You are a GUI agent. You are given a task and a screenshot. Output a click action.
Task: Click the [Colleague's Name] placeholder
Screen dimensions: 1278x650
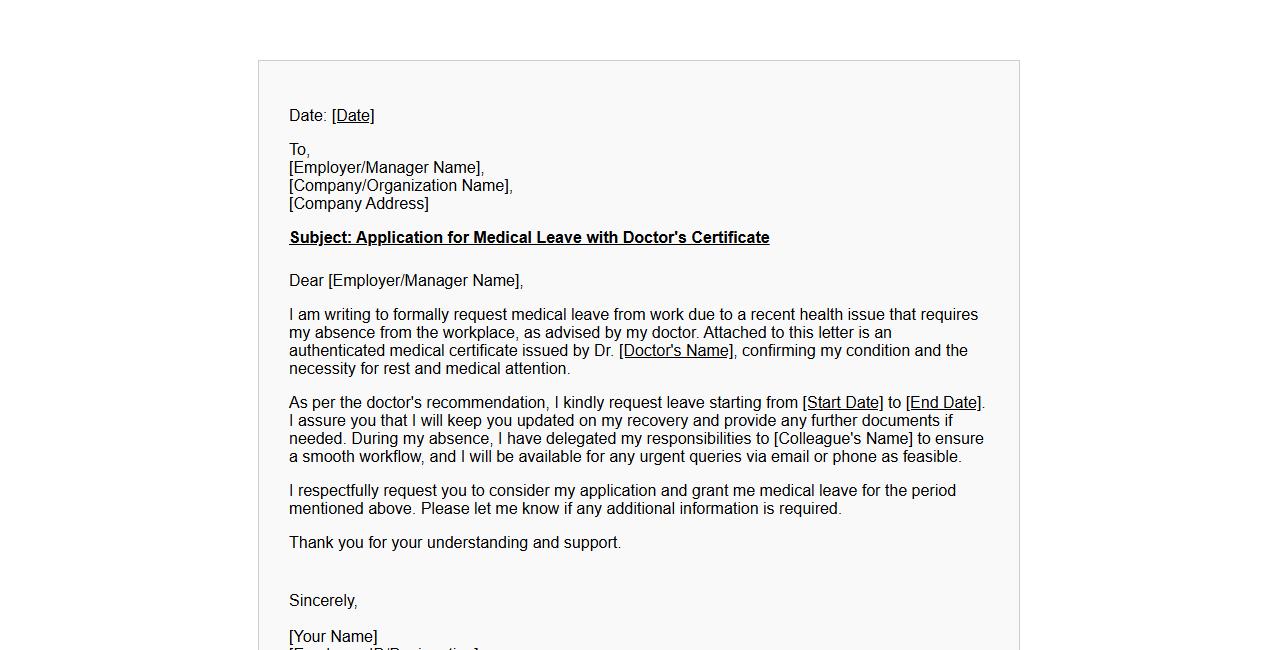[x=843, y=439]
